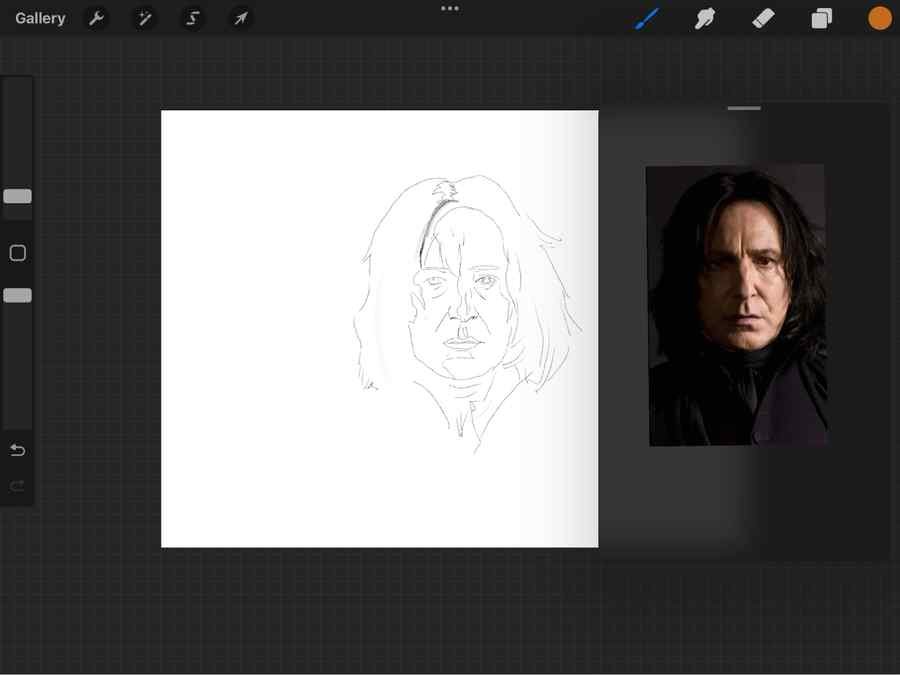
Task: Open the Gallery
Action: point(40,18)
